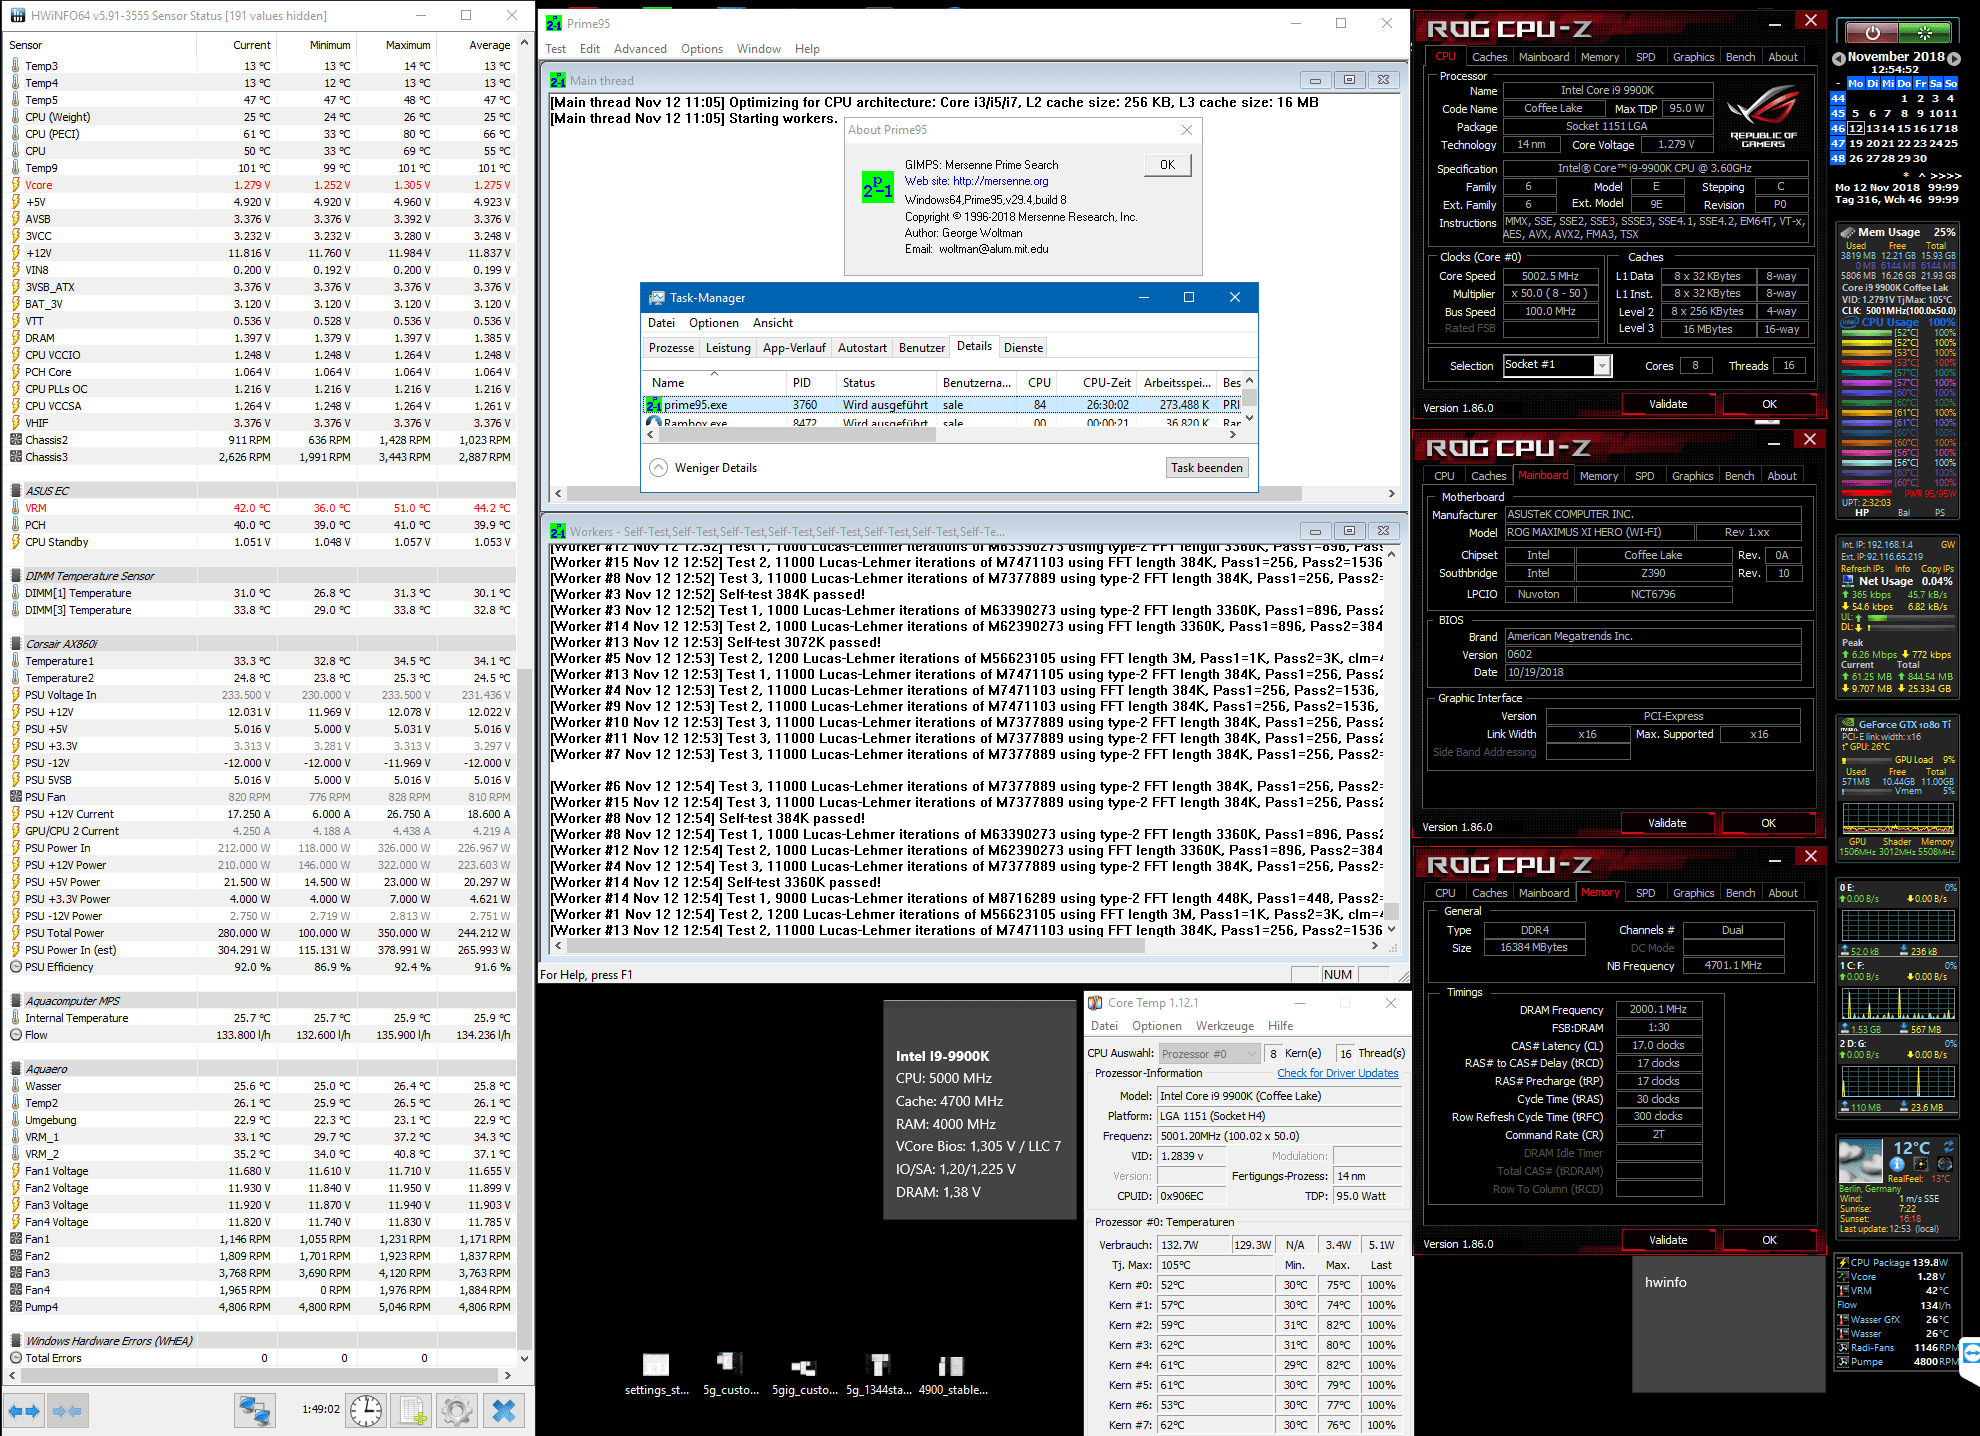
Task: Collapse the ASUS EC sensor group
Action: [x=16, y=491]
